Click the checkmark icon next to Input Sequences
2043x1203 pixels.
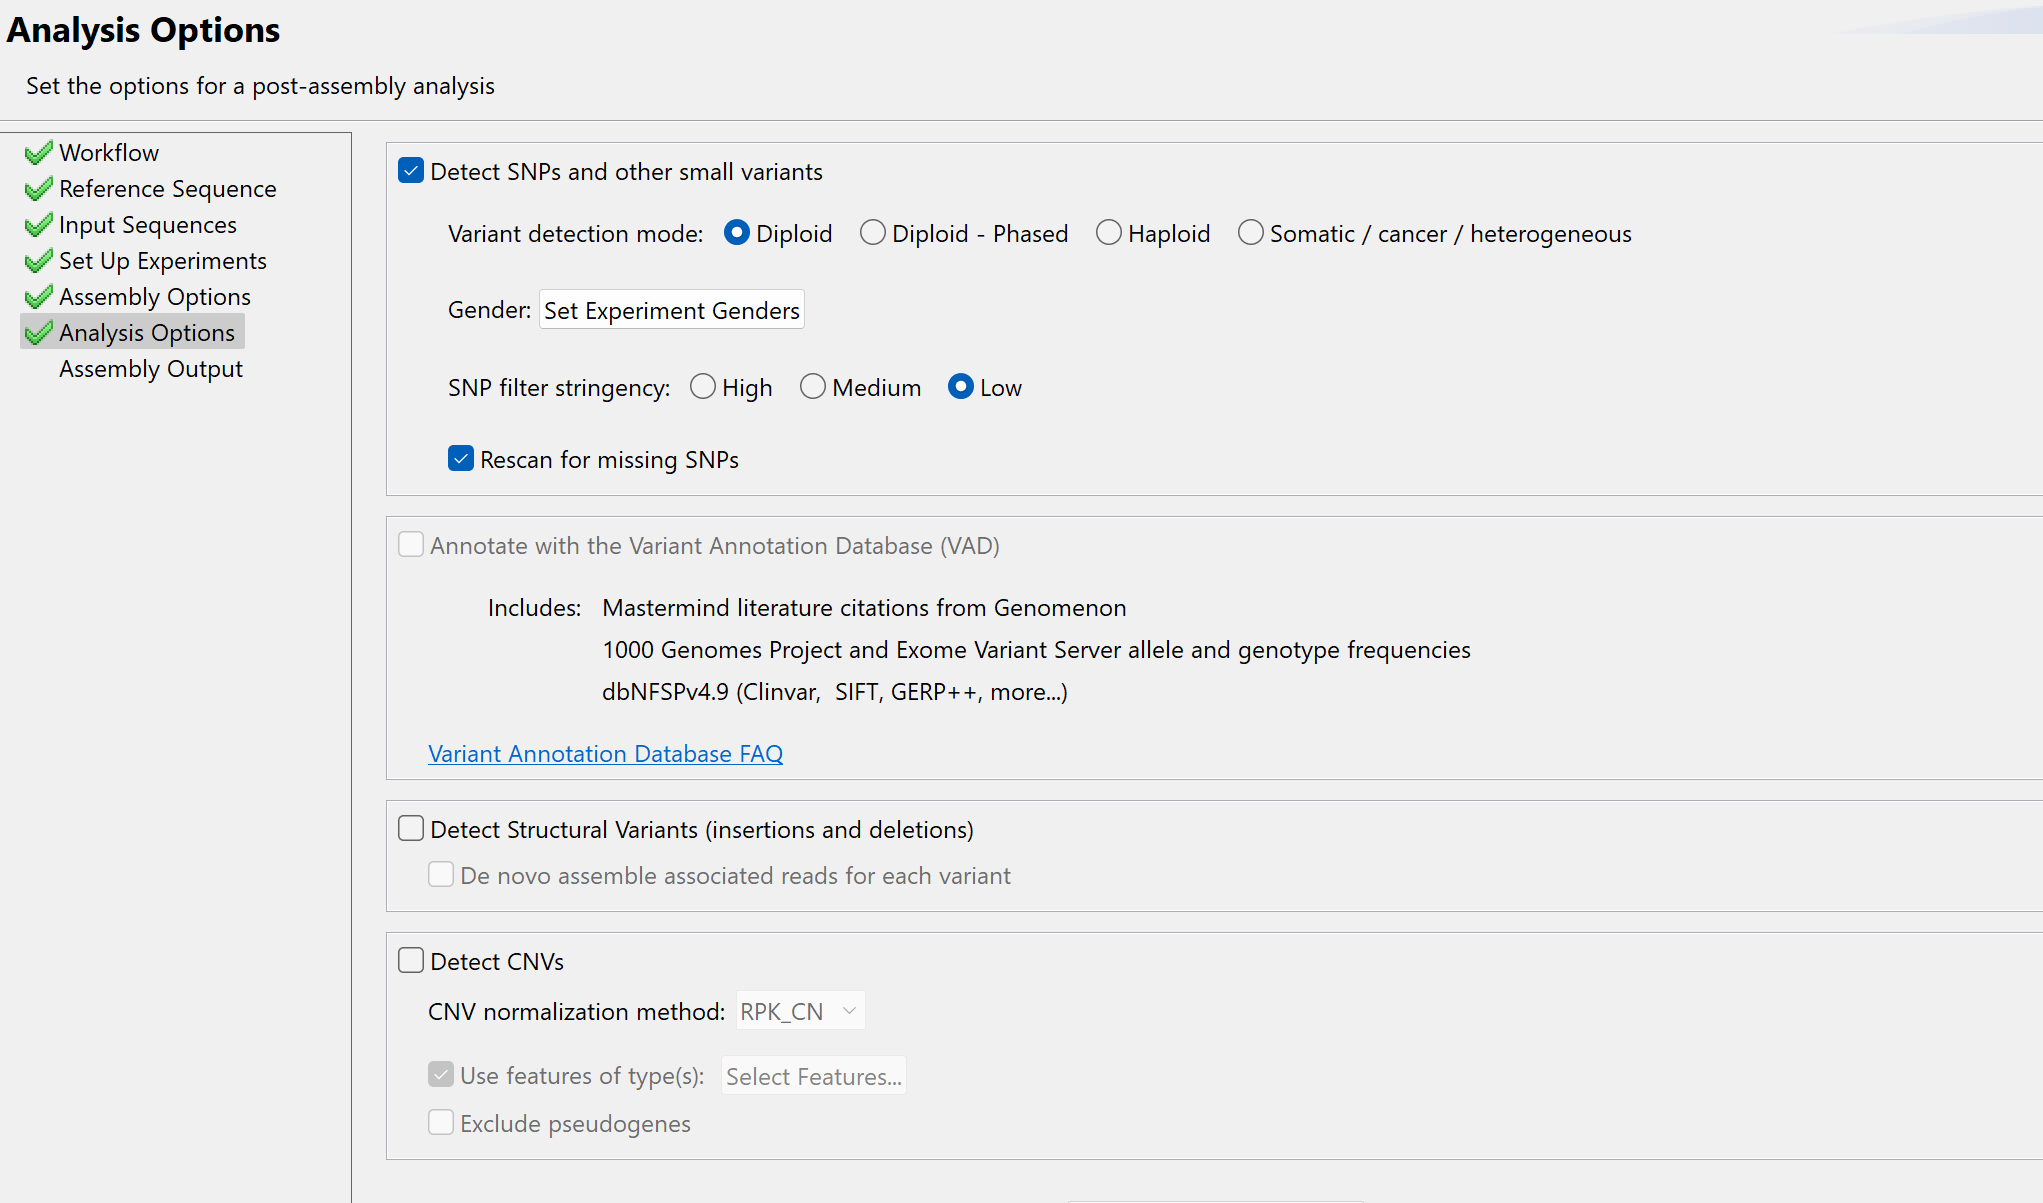click(x=39, y=224)
